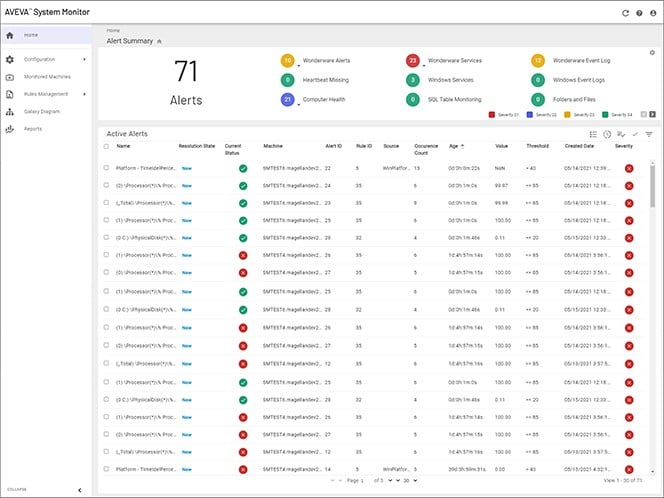Viewport: 664px width, 498px height.
Task: Click the clock history icon in Active Alerts
Action: click(x=607, y=134)
